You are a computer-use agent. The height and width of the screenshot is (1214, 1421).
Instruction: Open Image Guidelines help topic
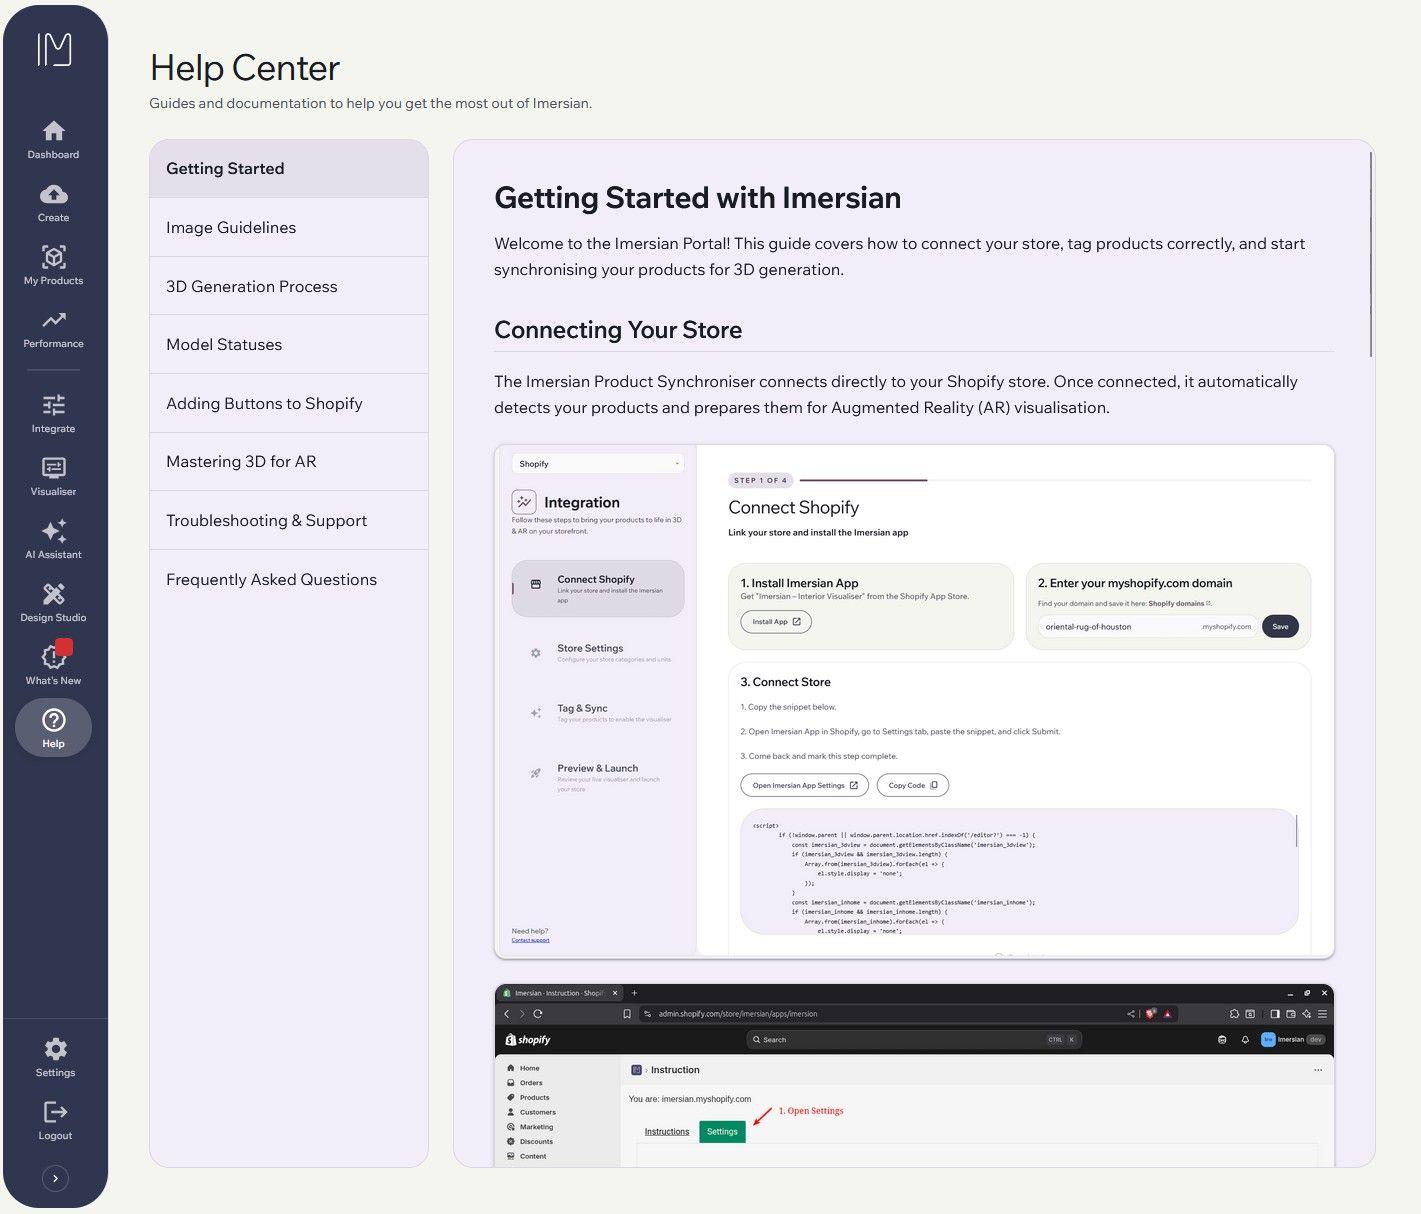tap(289, 228)
